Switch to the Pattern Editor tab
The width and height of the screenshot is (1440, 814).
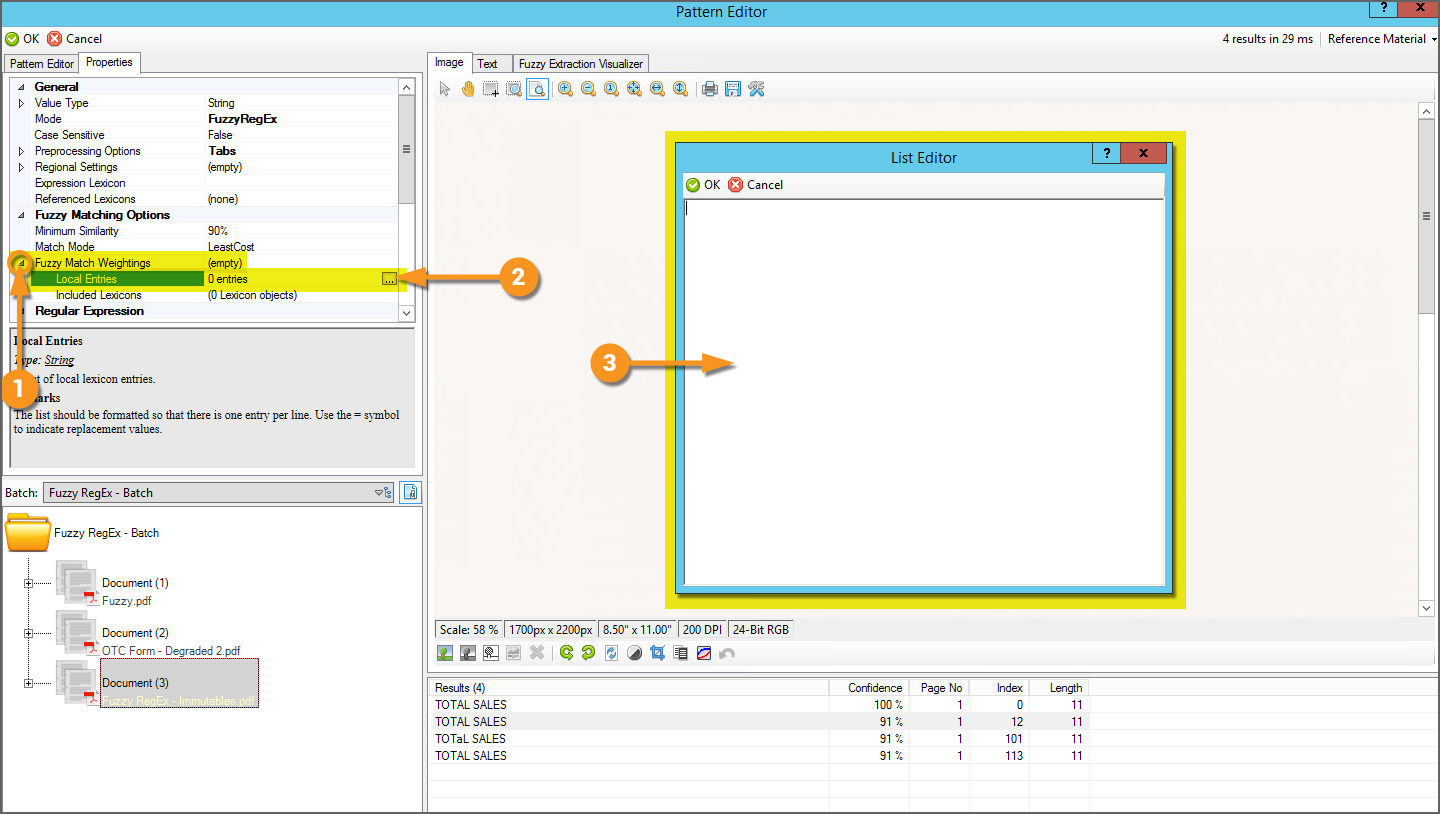coord(42,64)
